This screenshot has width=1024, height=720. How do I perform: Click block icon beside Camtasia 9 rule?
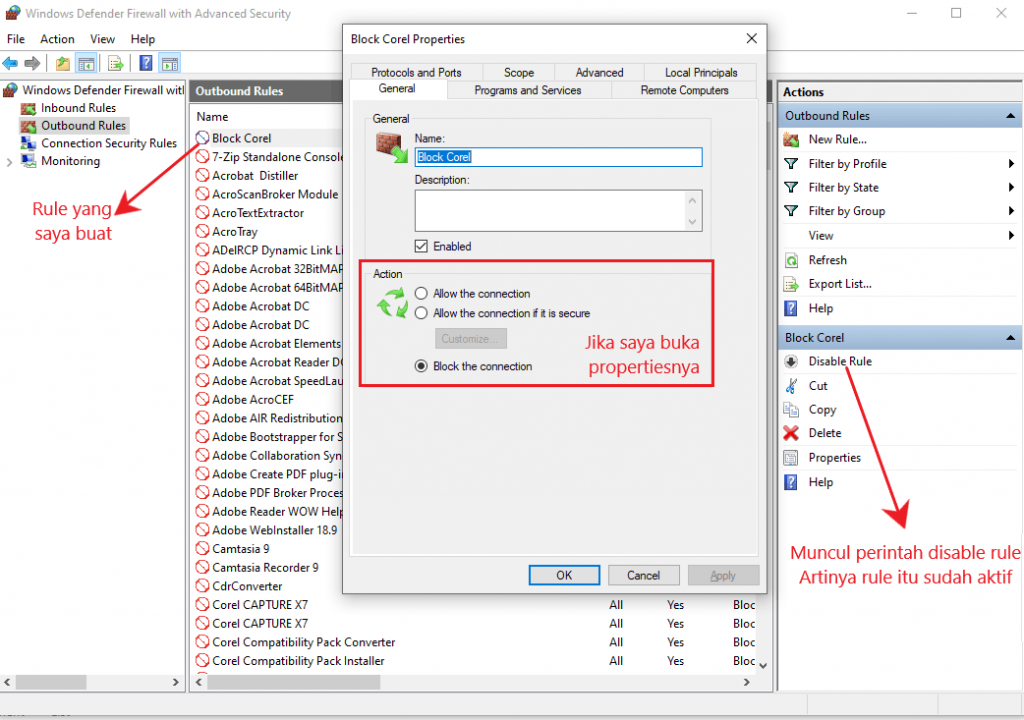(202, 549)
